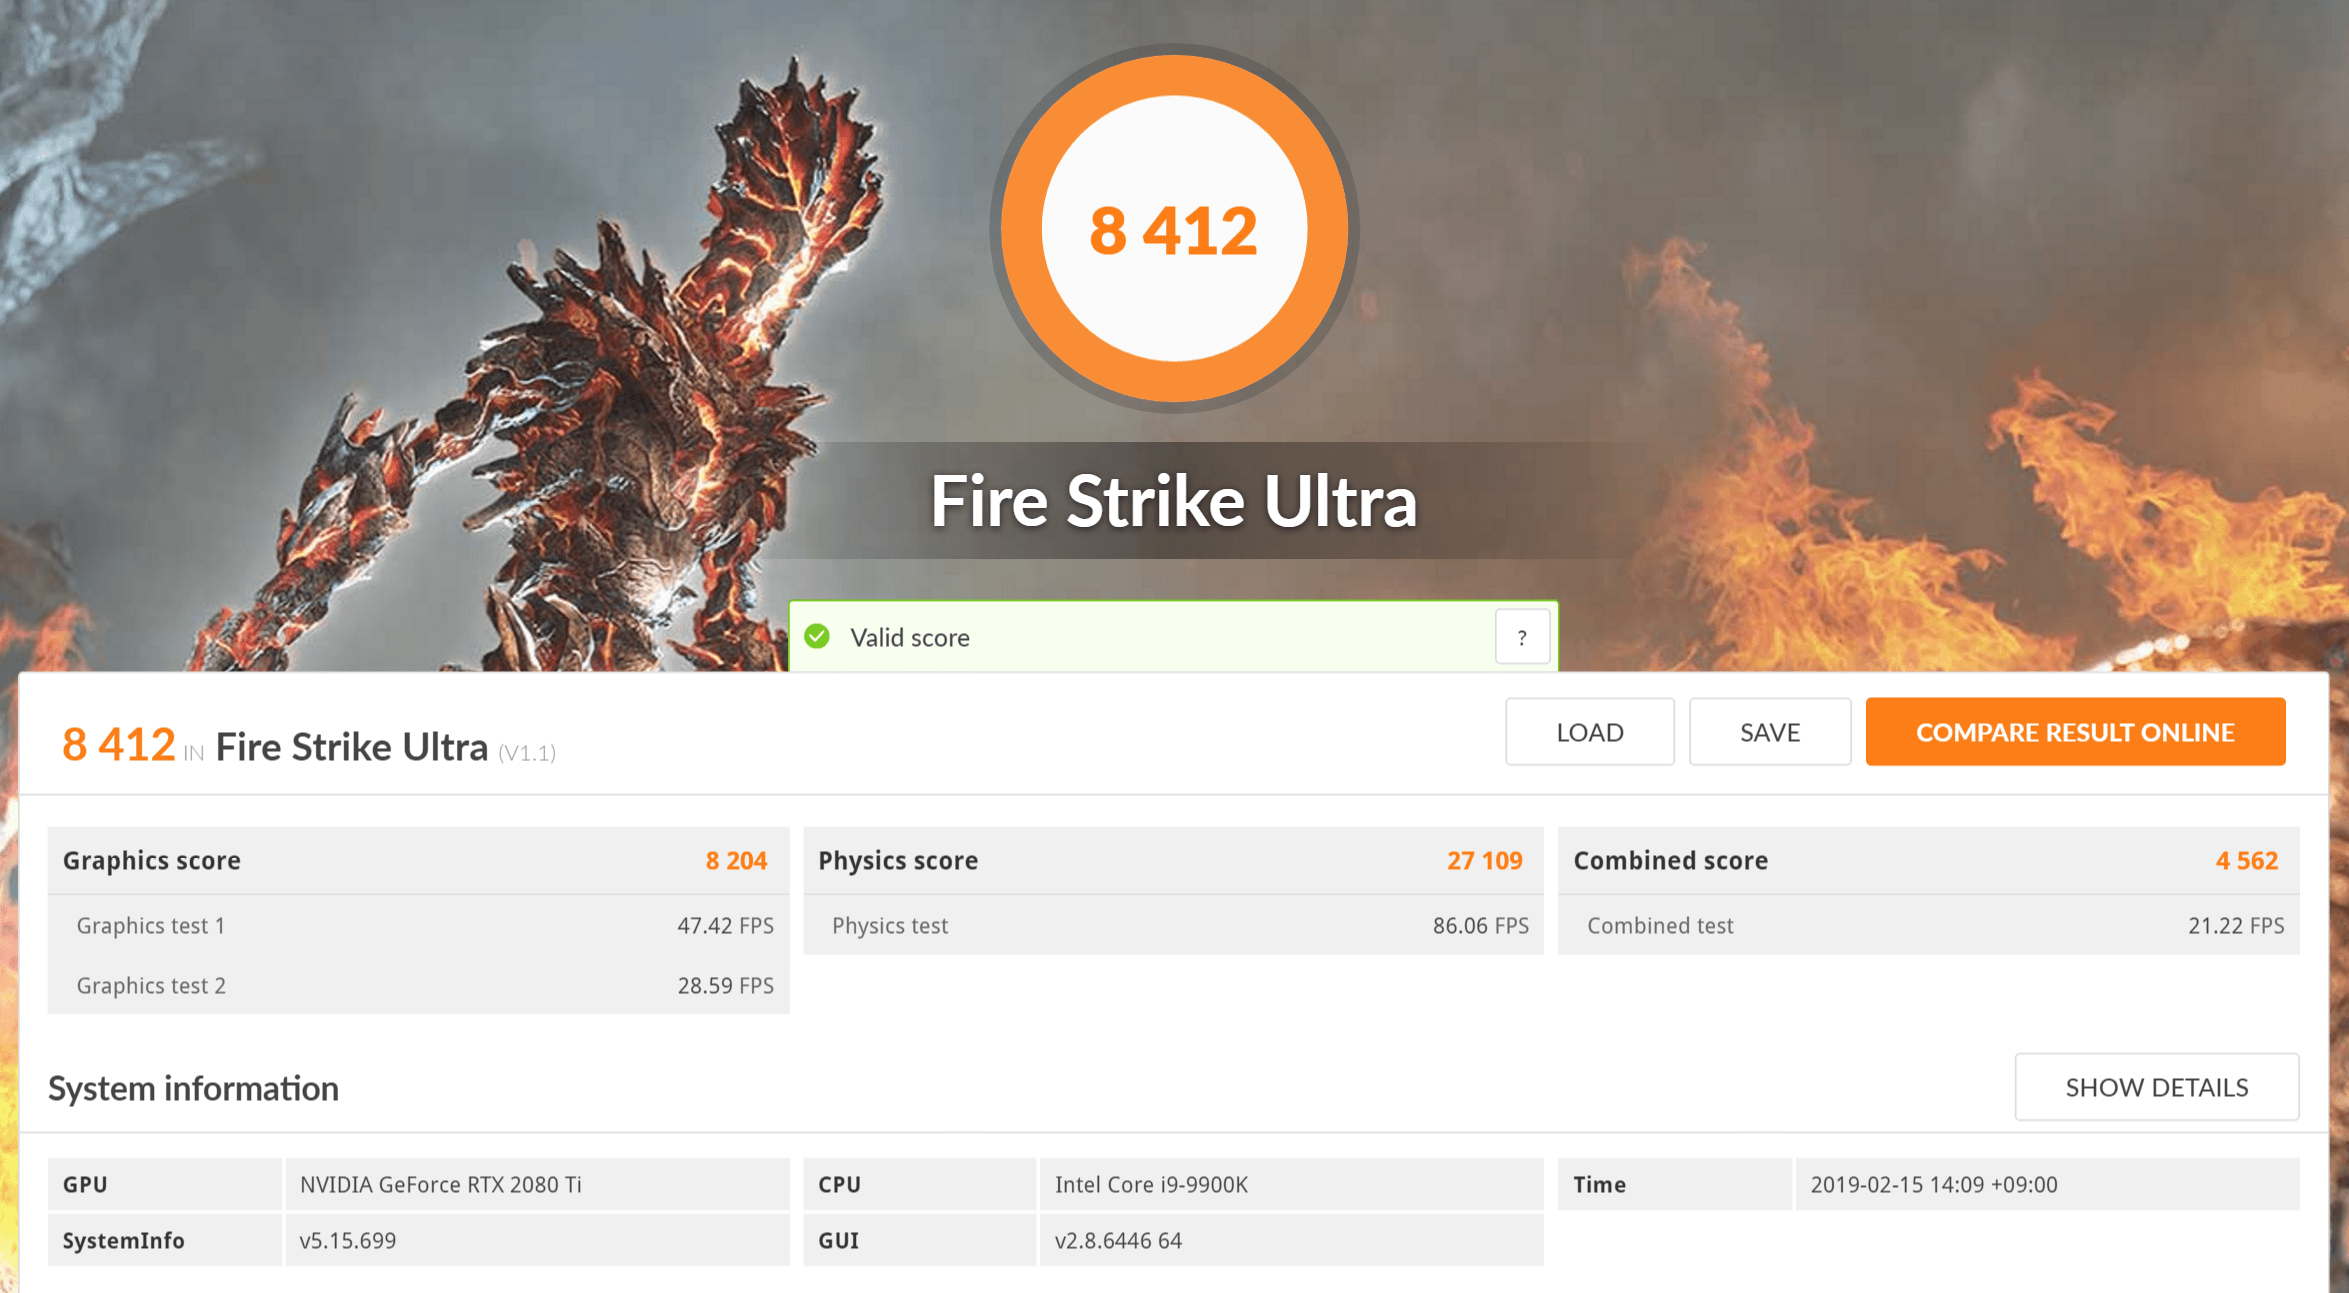Click the orange 8 412 result heading
Image resolution: width=2349 pixels, height=1293 pixels.
point(119,745)
